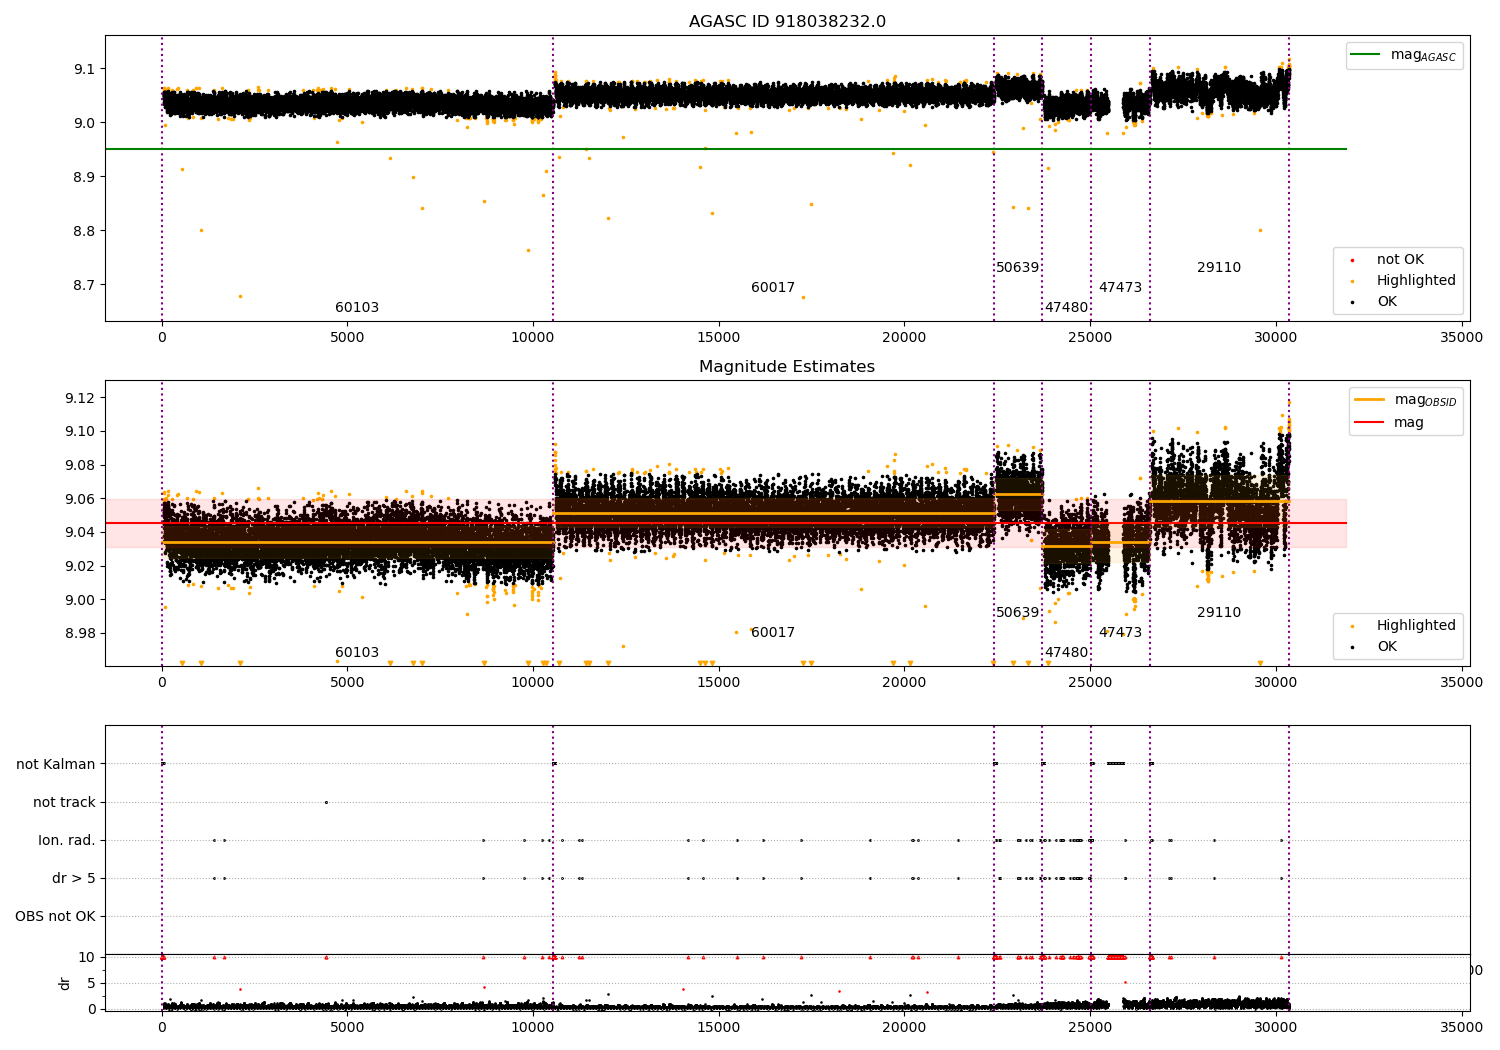Click the 8.7 y-axis tick label
The image size is (1500, 1050).
coord(84,285)
